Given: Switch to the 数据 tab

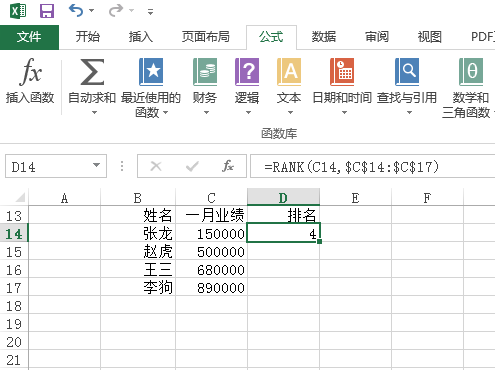Looking at the screenshot, I should pyautogui.click(x=324, y=37).
